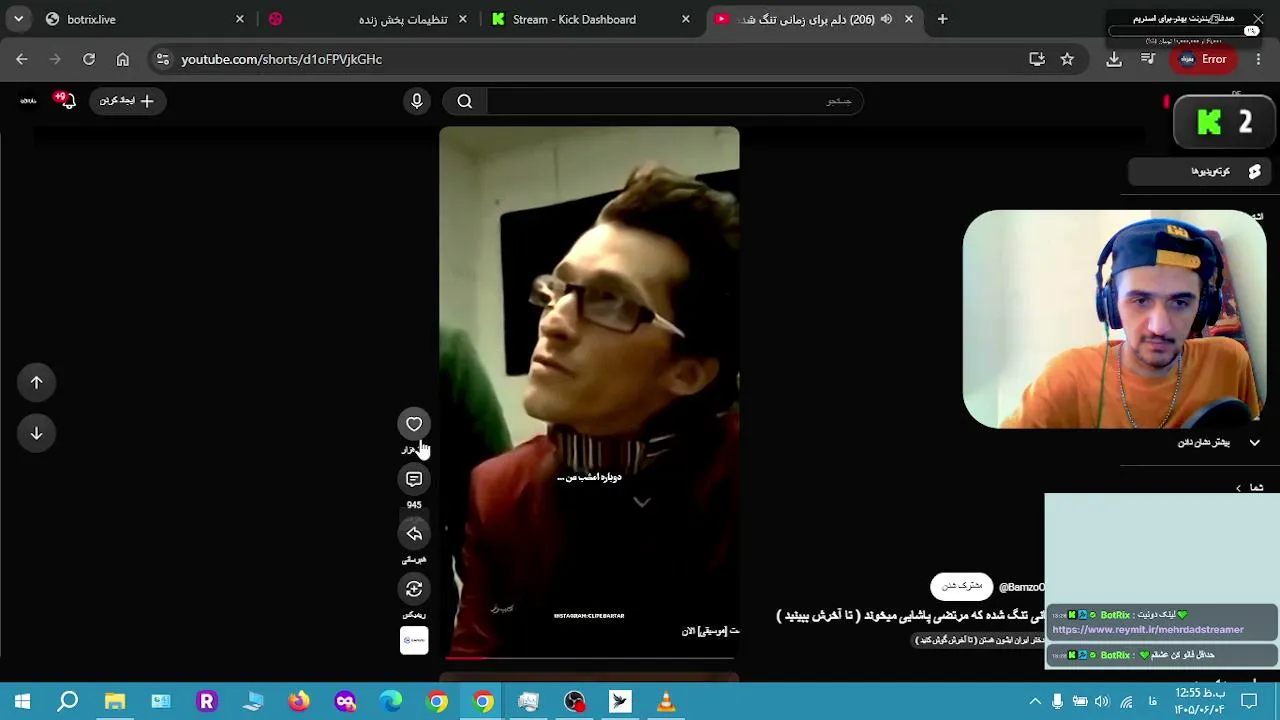This screenshot has height=720, width=1280.
Task: Open the sound thumbnail below the Remix button
Action: point(414,640)
